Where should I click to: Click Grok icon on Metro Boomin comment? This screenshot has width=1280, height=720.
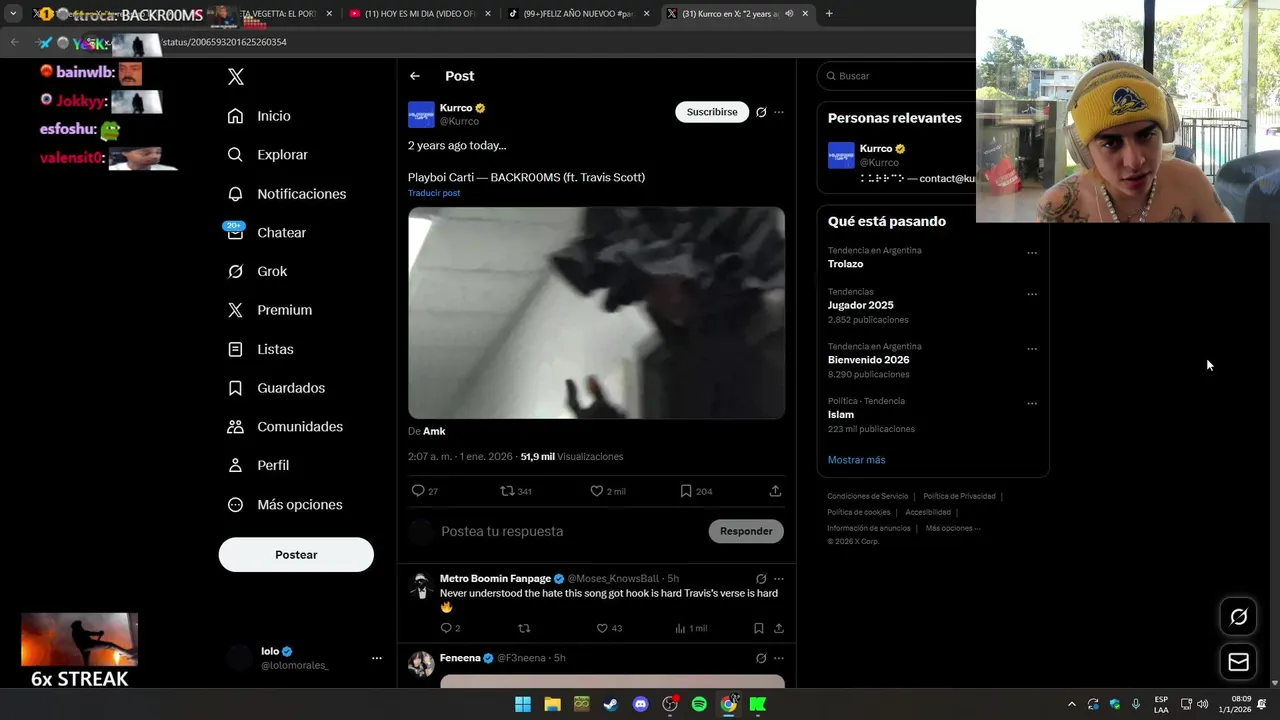coord(761,579)
